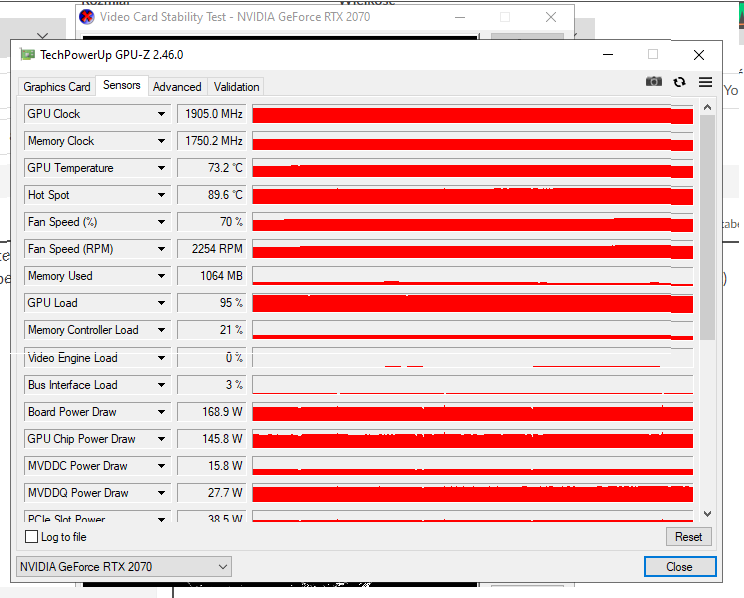The height and width of the screenshot is (598, 744).
Task: Click the GPU Clock graph
Action: [x=473, y=114]
